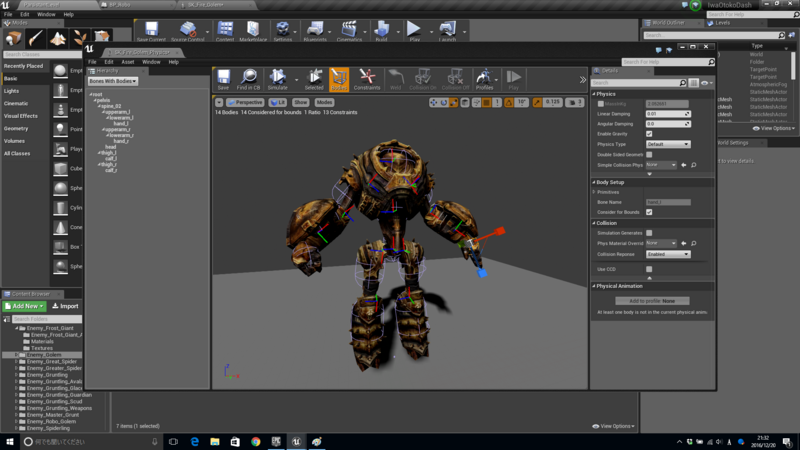Toggle Simulation Generates checkbox
The image size is (800, 450).
pos(649,233)
